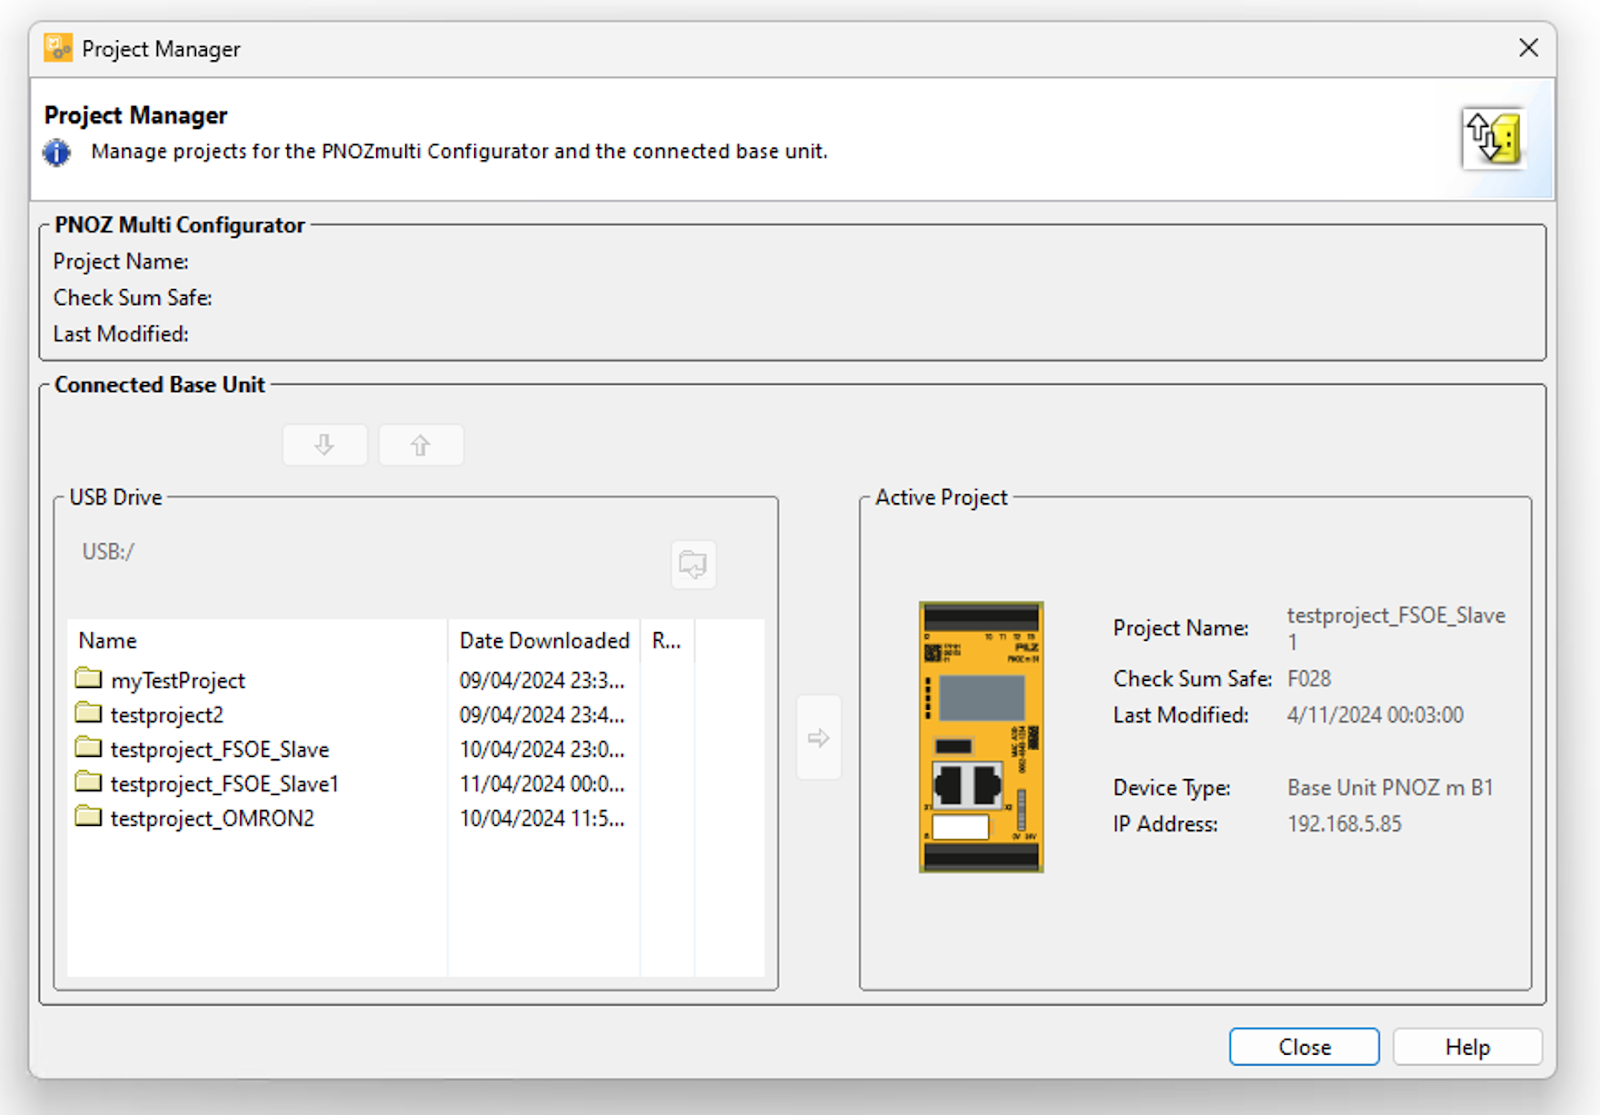
Task: Click the date 10/04/2024 11:5... cell
Action: click(542, 819)
